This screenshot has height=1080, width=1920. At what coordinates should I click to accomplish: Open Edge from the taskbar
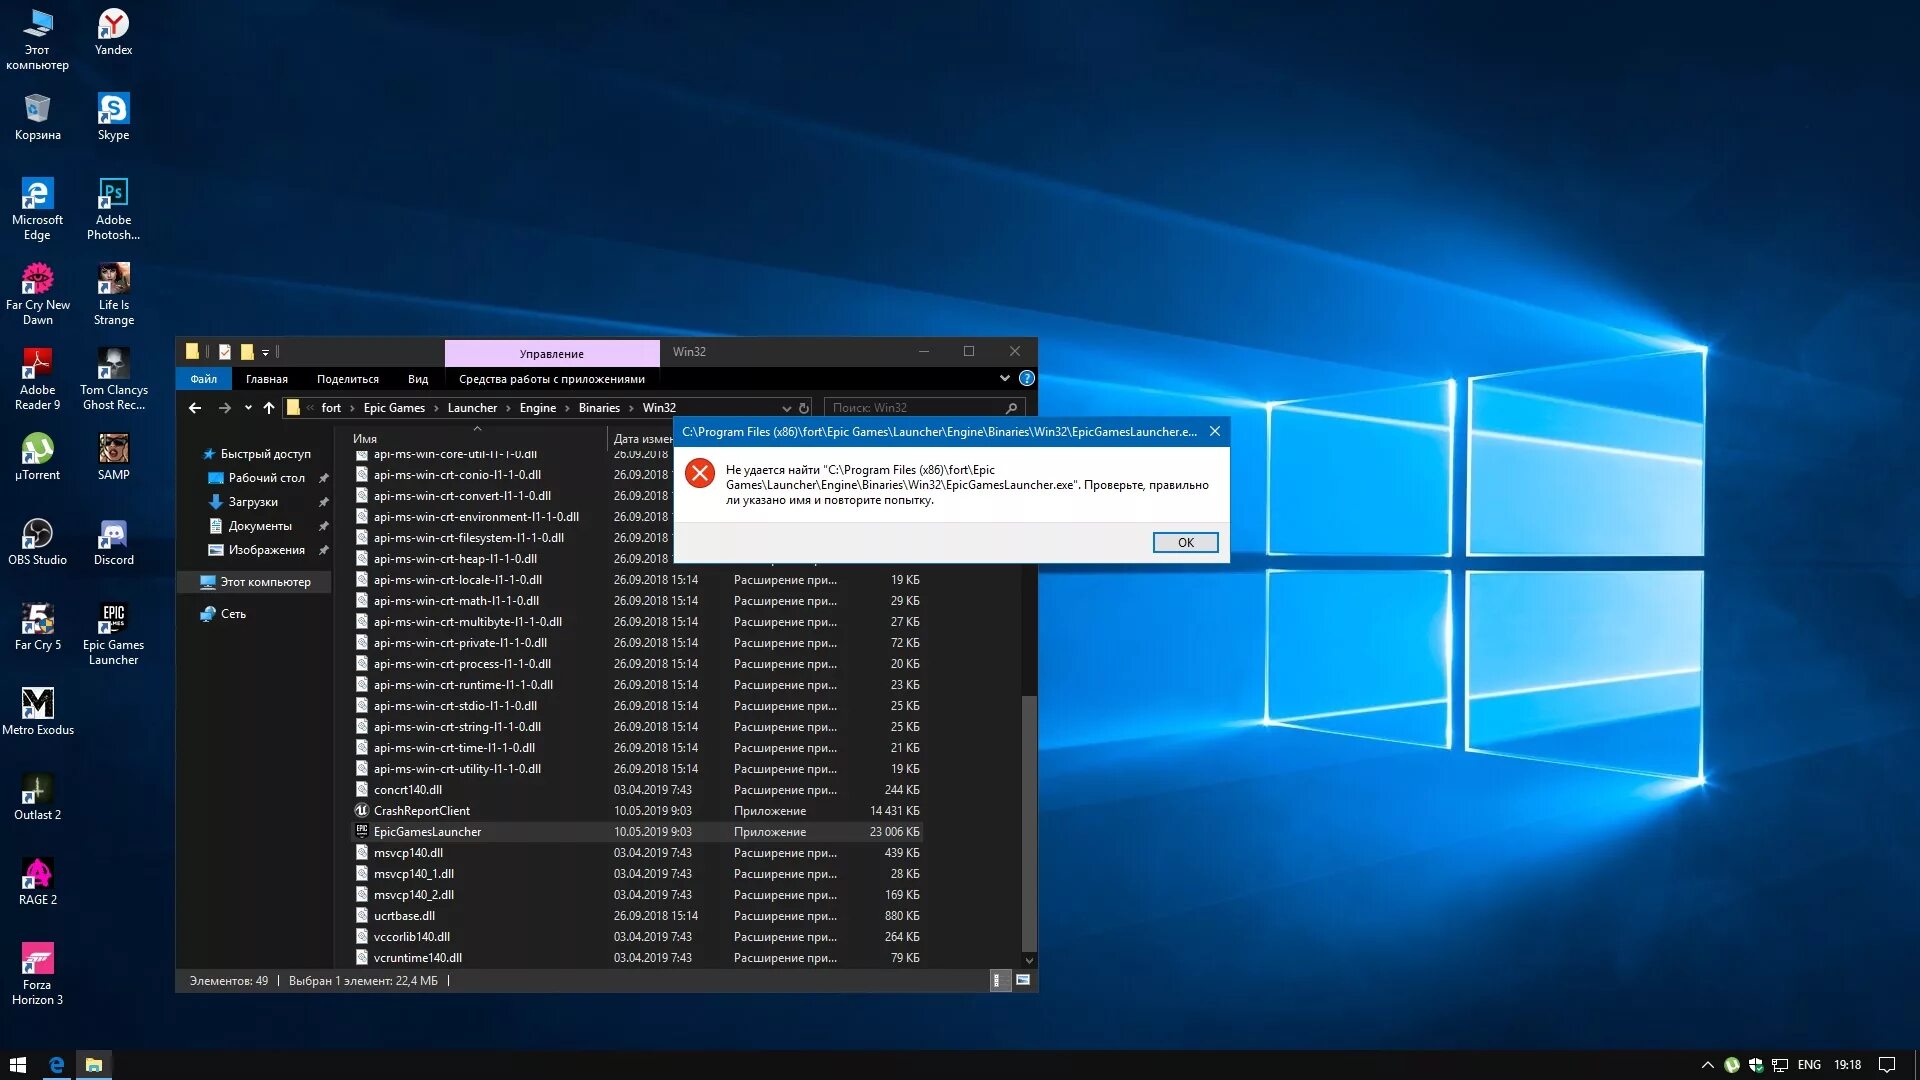[x=56, y=1065]
